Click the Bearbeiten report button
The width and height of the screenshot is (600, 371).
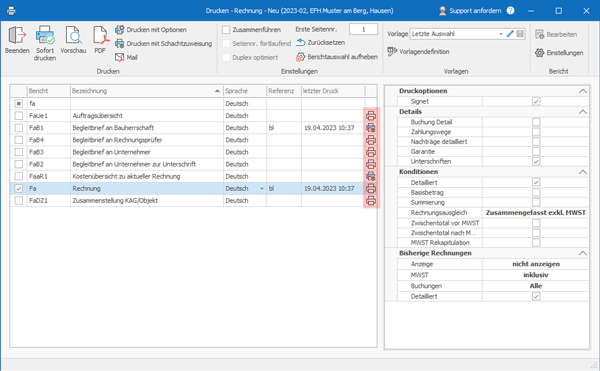[556, 34]
